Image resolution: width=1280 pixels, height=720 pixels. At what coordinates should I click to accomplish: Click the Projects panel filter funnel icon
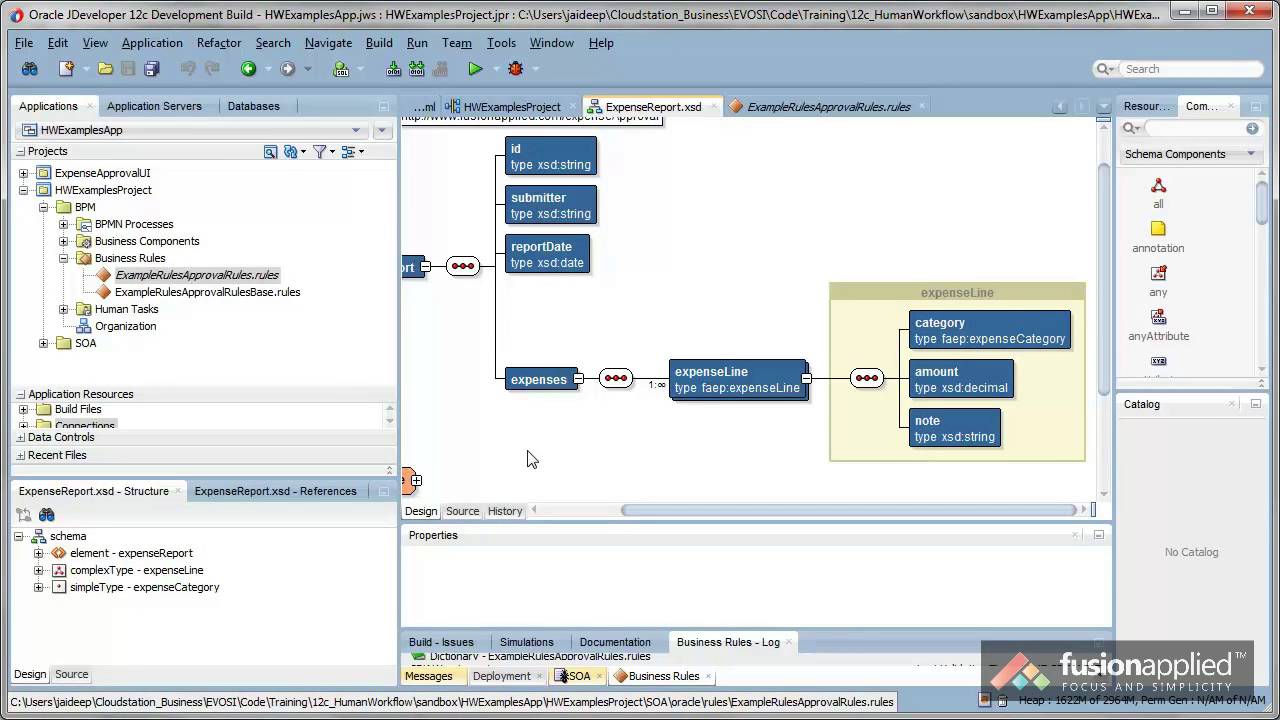[320, 152]
